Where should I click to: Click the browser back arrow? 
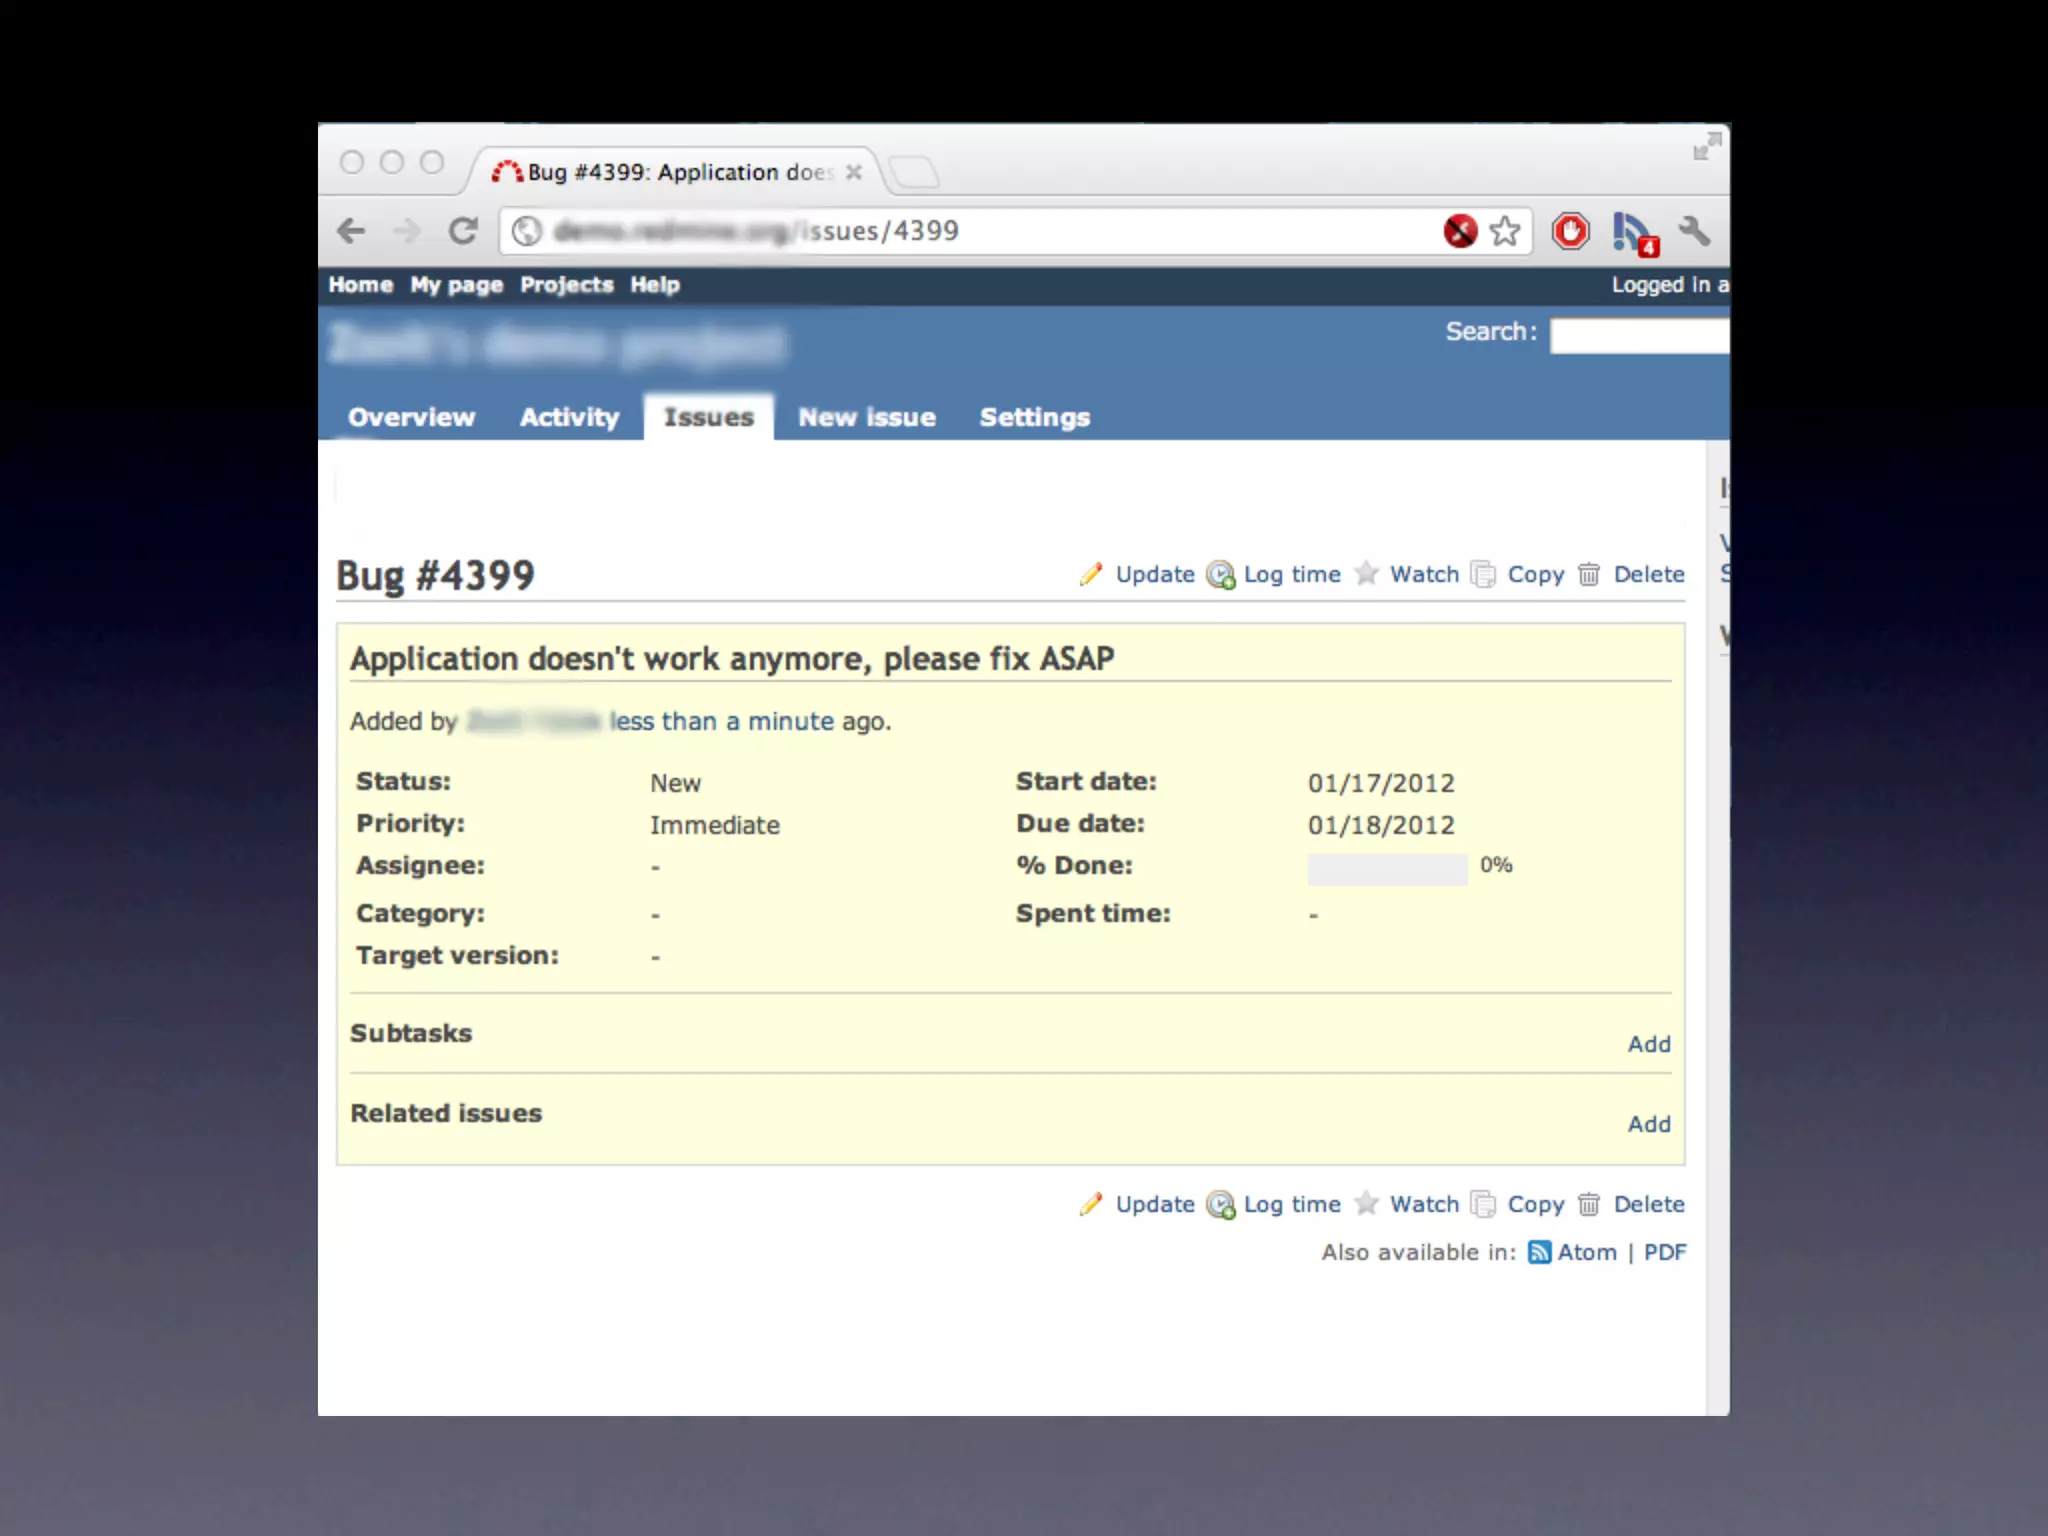point(351,231)
